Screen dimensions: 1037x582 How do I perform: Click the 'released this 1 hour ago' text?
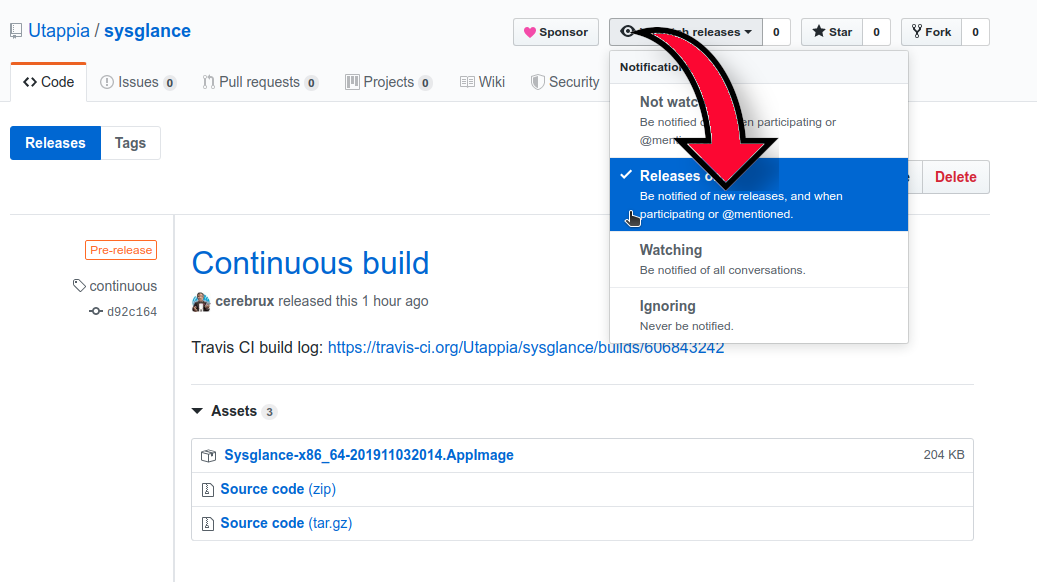[x=353, y=301]
